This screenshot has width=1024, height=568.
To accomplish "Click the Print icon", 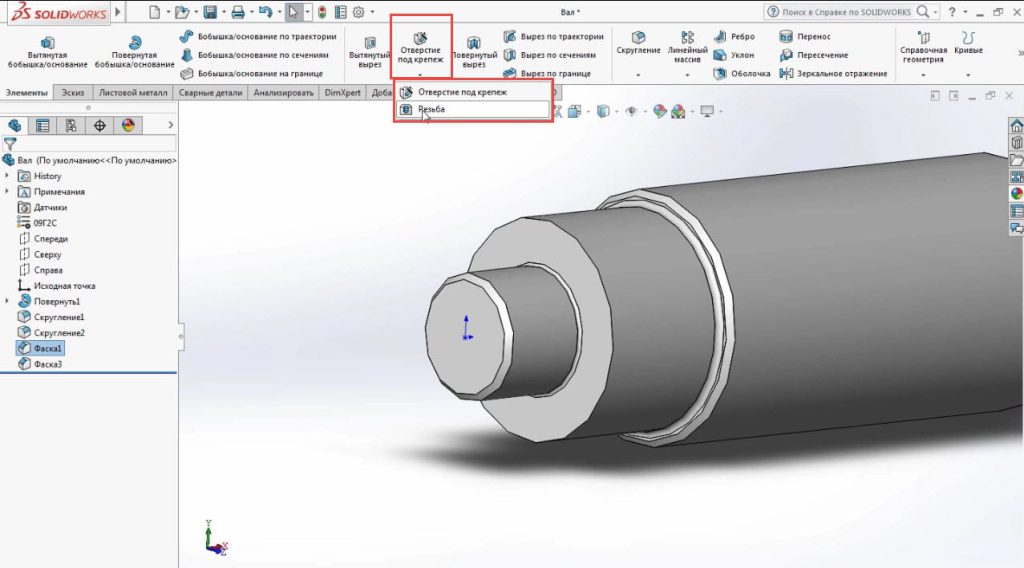I will 238,12.
